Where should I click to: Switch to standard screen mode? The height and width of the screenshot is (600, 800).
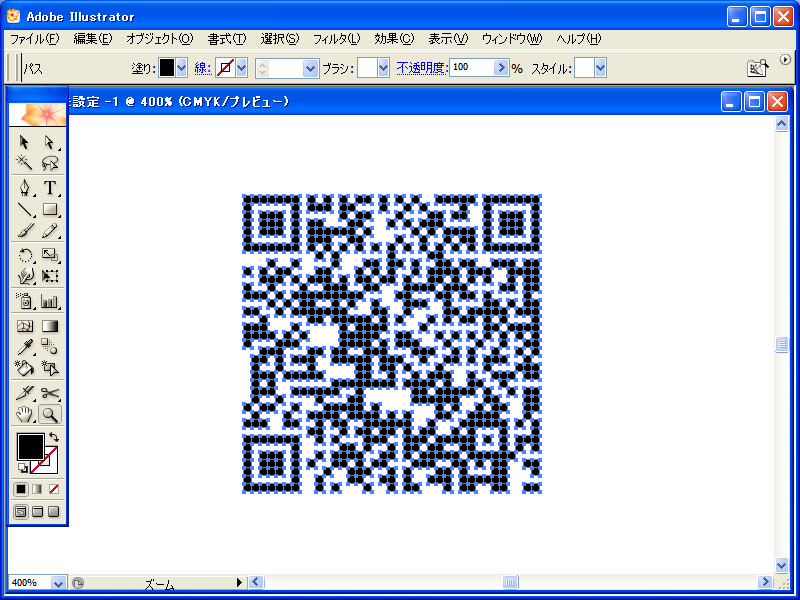pos(20,511)
